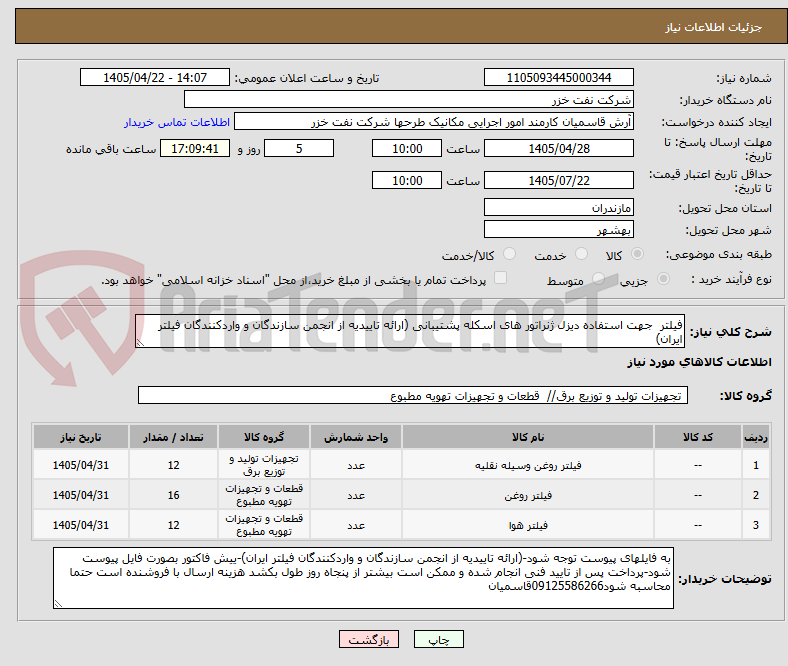
Task: Click the تعداد / مقدار column header
Action: pyautogui.click(x=173, y=437)
